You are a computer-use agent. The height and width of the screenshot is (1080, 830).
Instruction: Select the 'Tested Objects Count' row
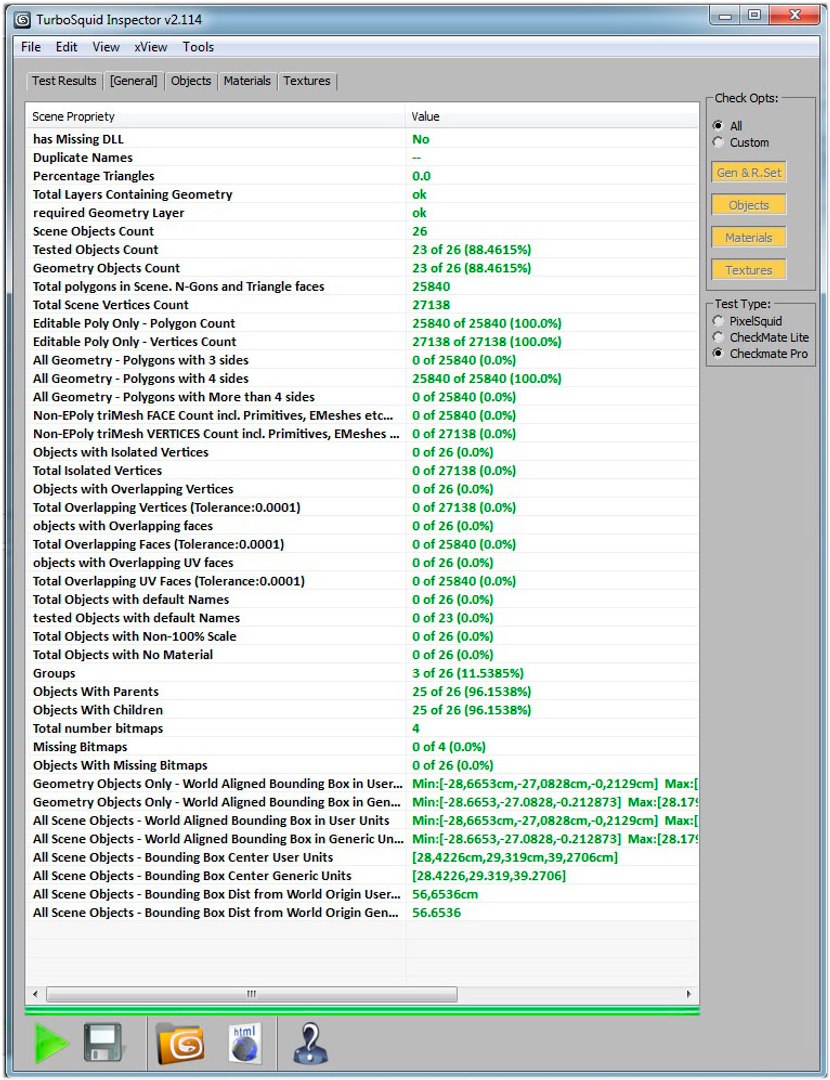[x=362, y=249]
